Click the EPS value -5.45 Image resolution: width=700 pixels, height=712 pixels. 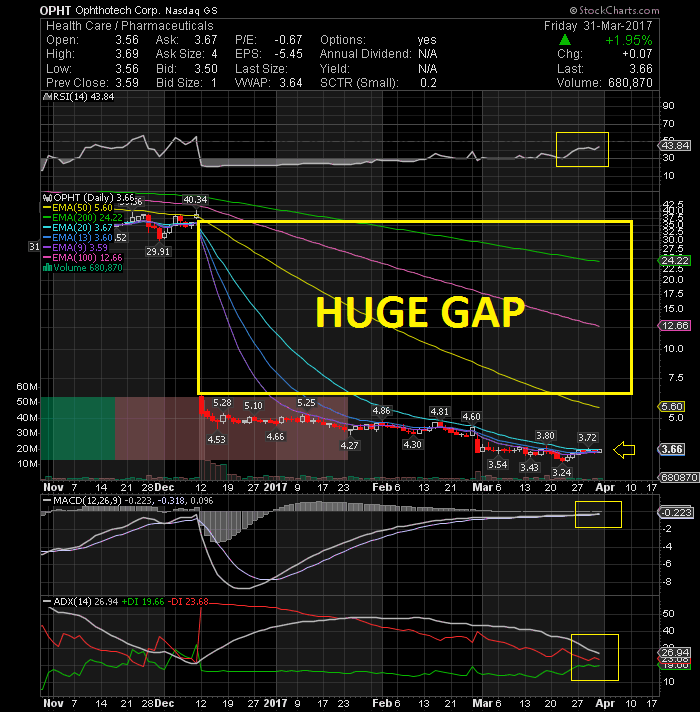288,54
